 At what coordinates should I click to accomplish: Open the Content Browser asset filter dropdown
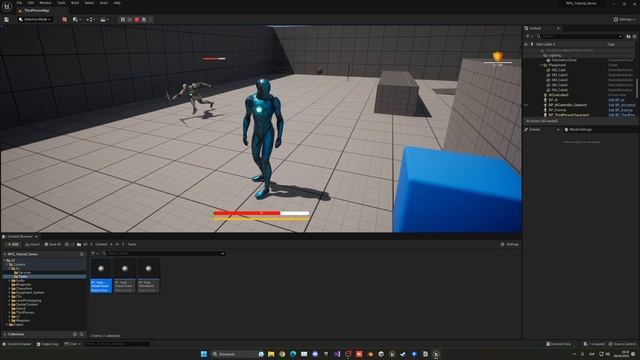click(95, 253)
